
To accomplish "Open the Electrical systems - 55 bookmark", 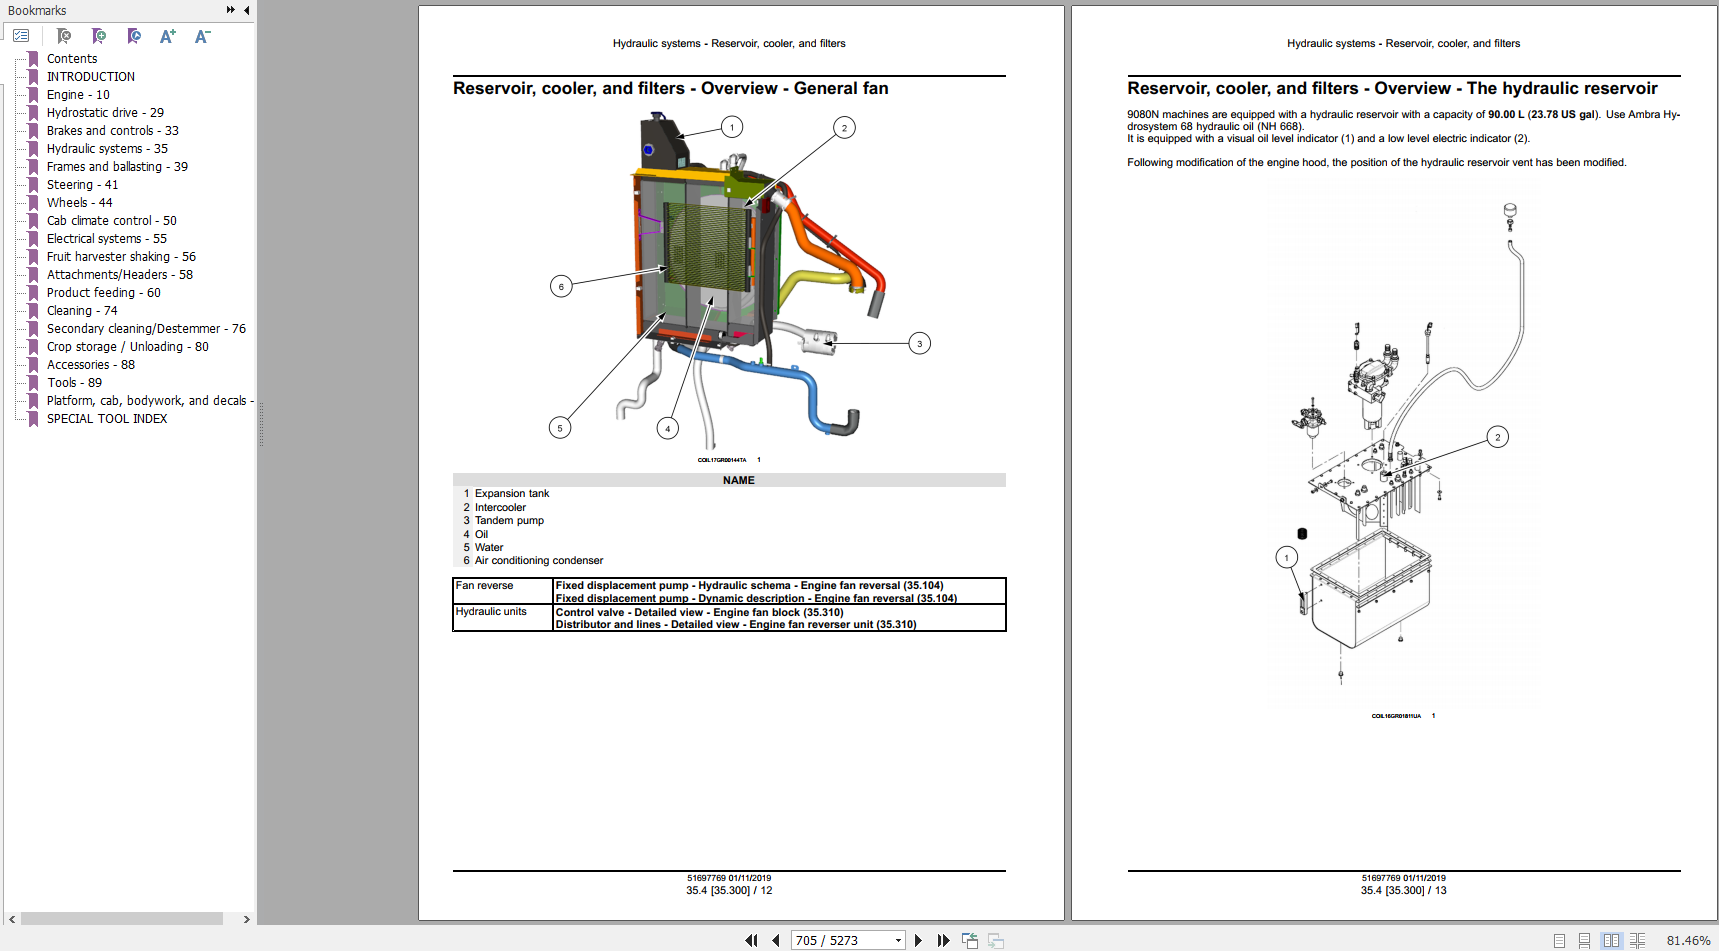I will coord(107,239).
